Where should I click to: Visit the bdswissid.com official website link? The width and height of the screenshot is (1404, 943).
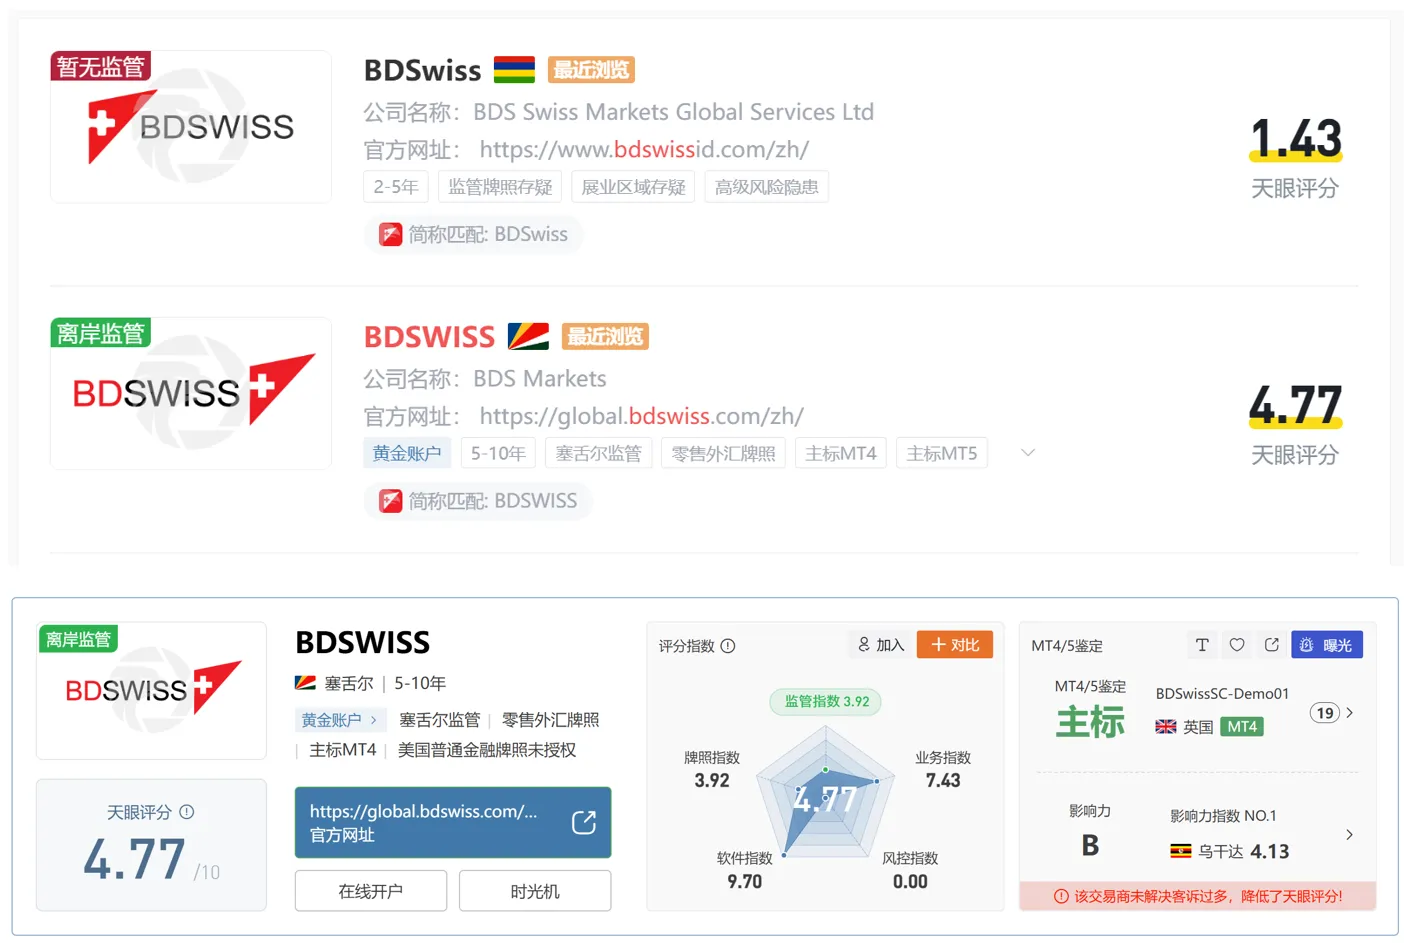[x=644, y=149]
